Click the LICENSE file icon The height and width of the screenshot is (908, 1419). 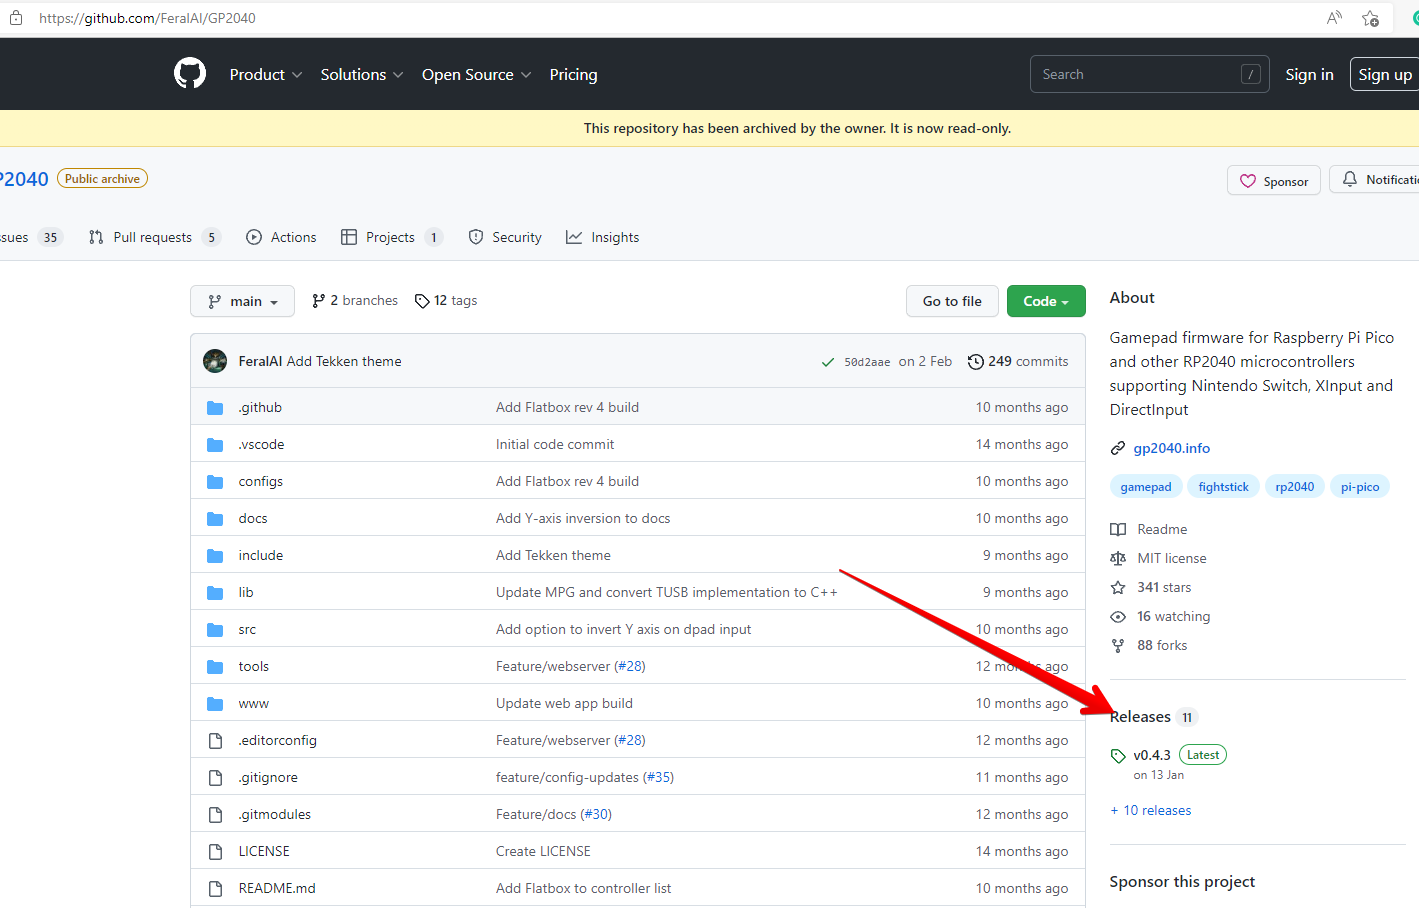(215, 851)
